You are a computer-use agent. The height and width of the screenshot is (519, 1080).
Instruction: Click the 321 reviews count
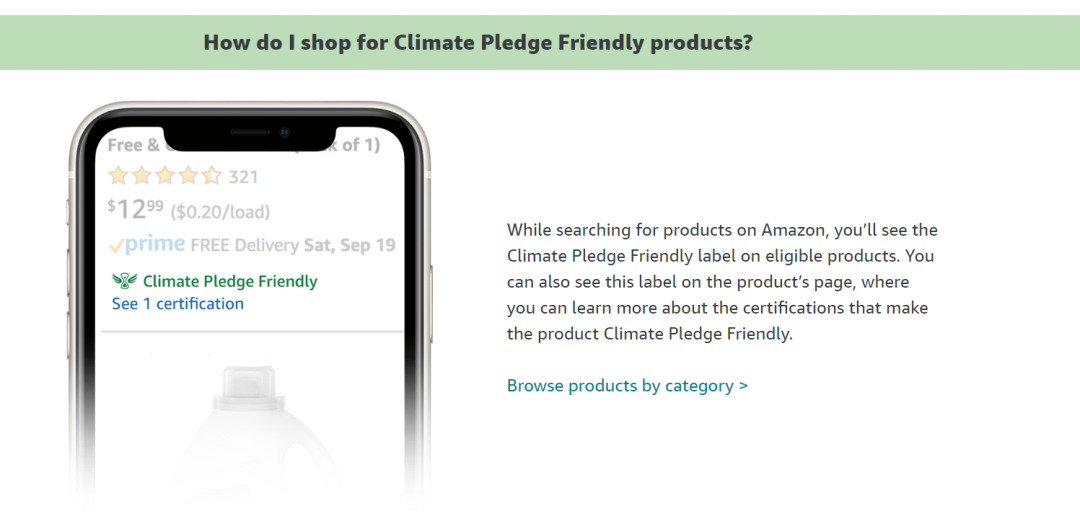[x=243, y=177]
